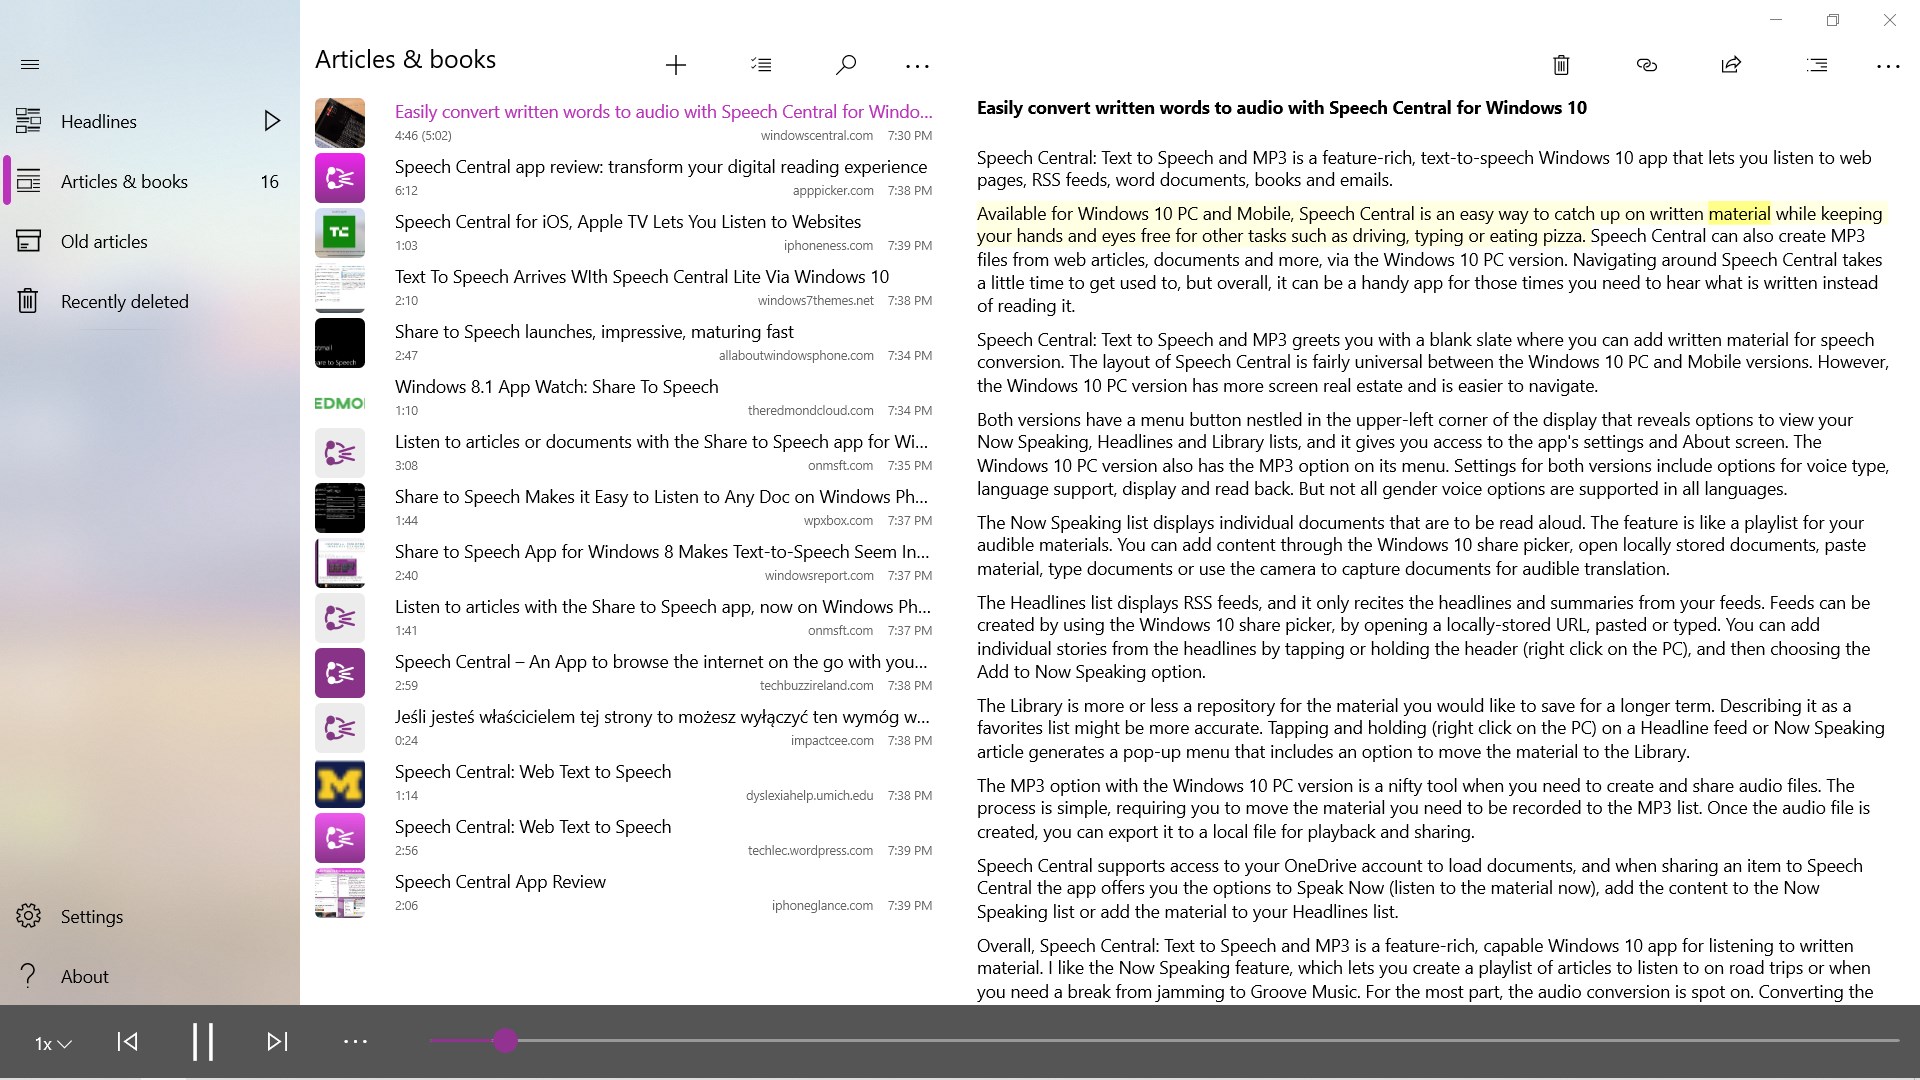Open the article link icon
The height and width of the screenshot is (1080, 1920).
pos(1646,65)
